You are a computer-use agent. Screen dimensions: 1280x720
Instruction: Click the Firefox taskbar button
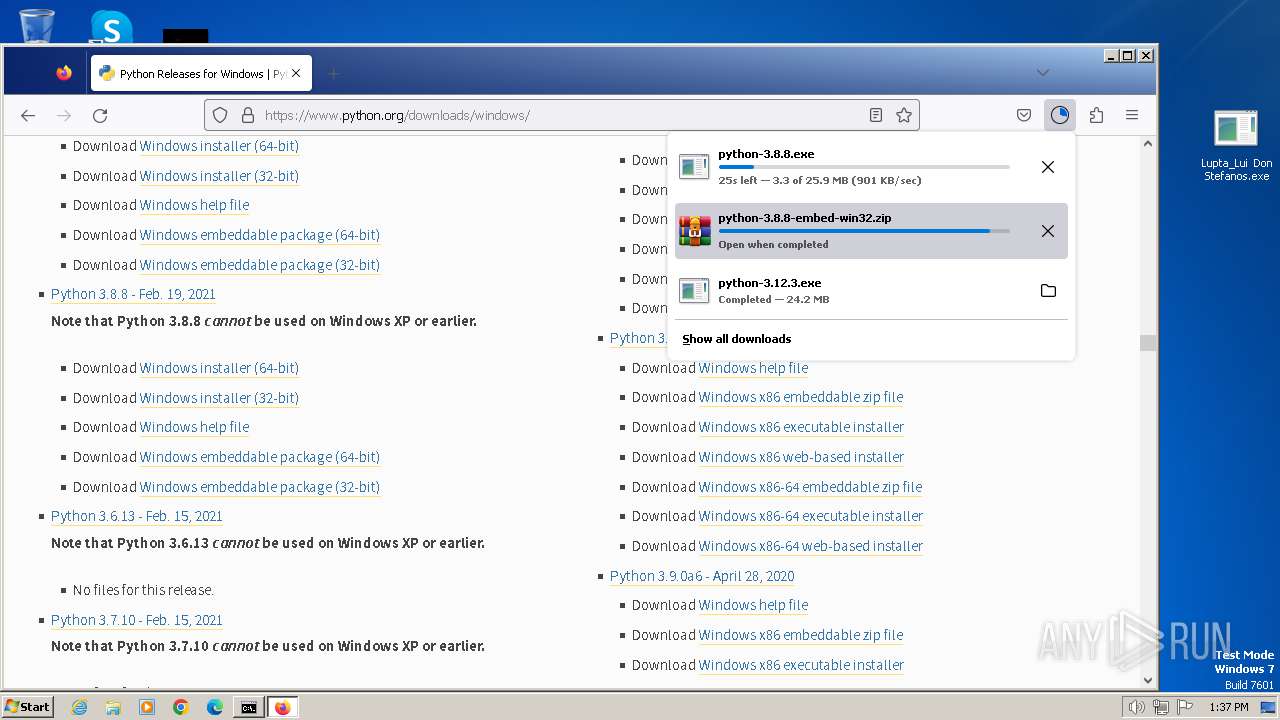(282, 707)
